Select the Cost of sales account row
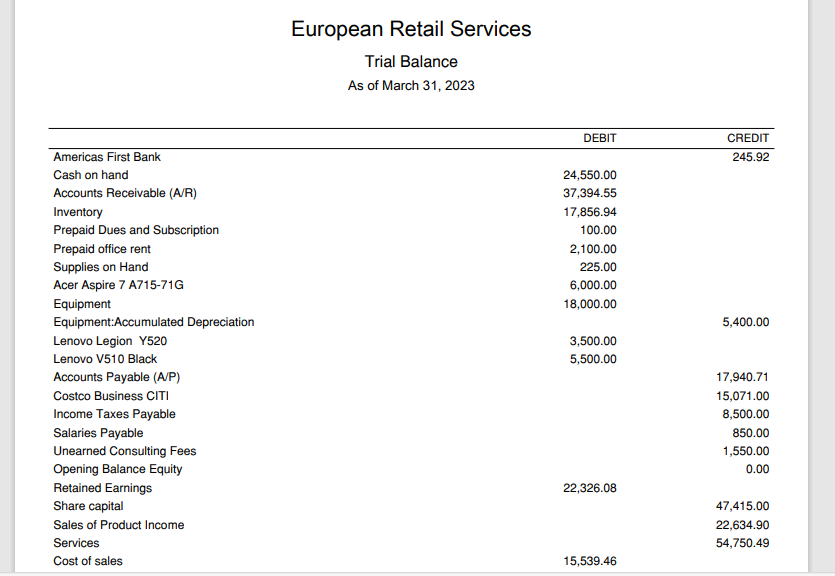 [411, 561]
